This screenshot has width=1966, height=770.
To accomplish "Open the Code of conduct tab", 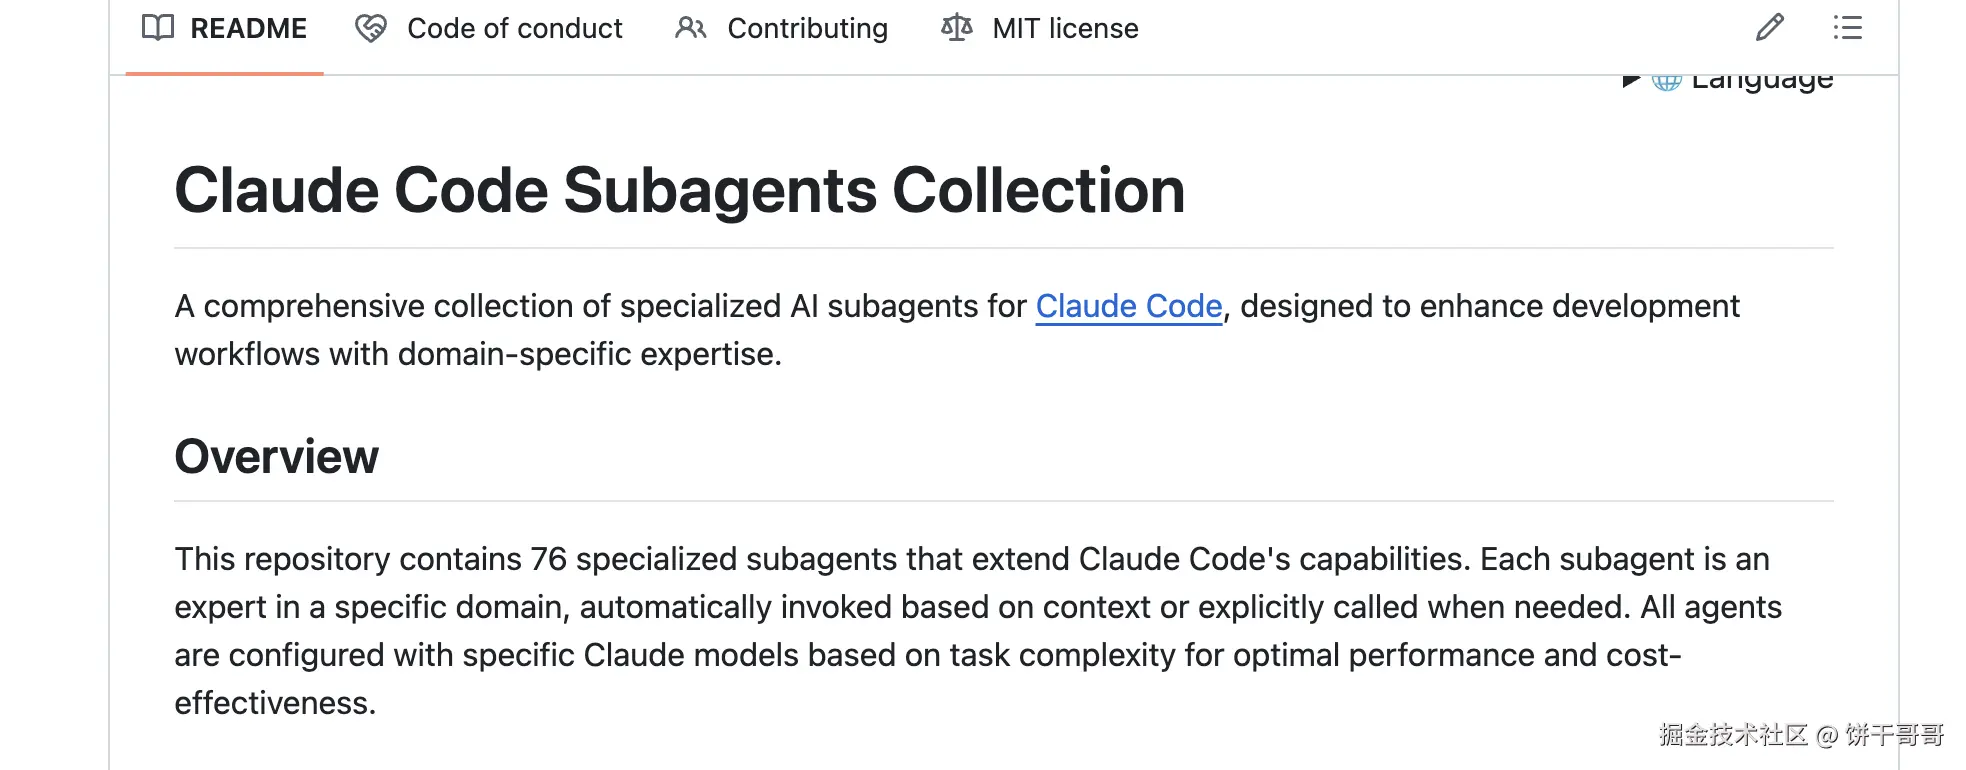I will pos(514,28).
